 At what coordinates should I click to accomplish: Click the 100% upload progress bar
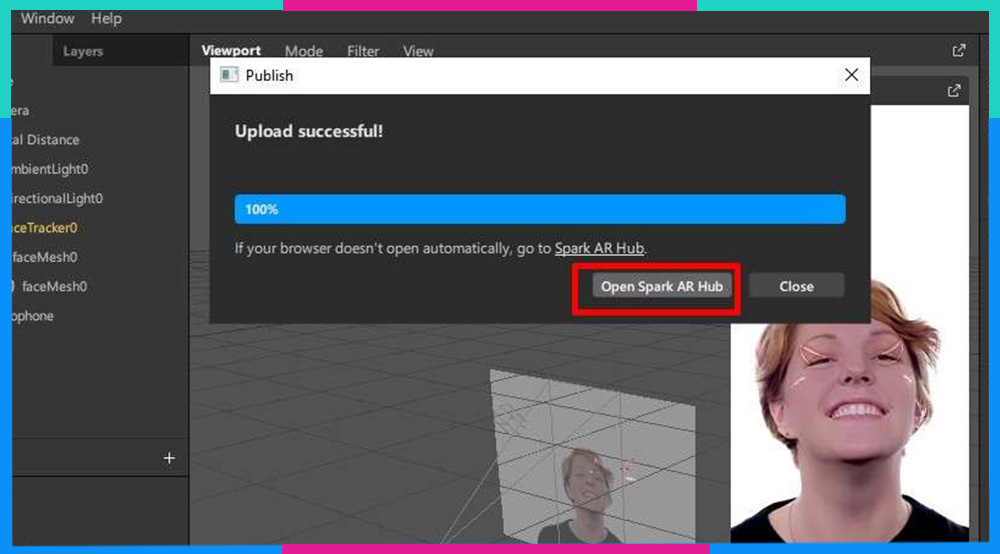click(x=540, y=209)
